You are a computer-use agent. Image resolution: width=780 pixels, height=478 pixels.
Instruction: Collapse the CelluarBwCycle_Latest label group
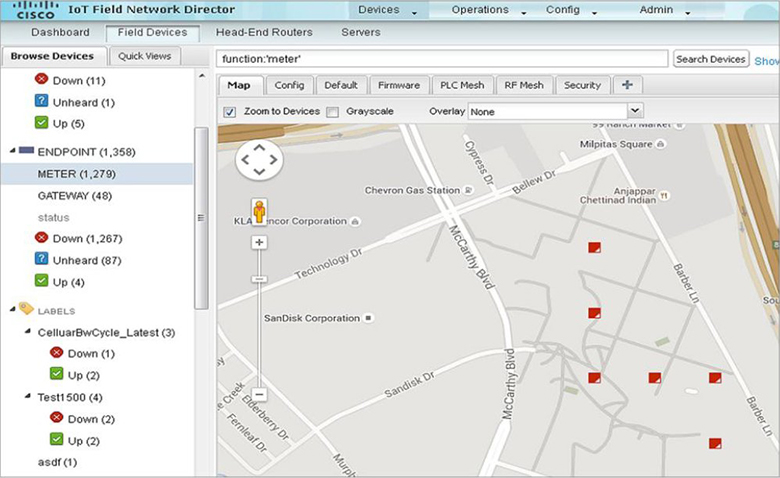[x=27, y=332]
